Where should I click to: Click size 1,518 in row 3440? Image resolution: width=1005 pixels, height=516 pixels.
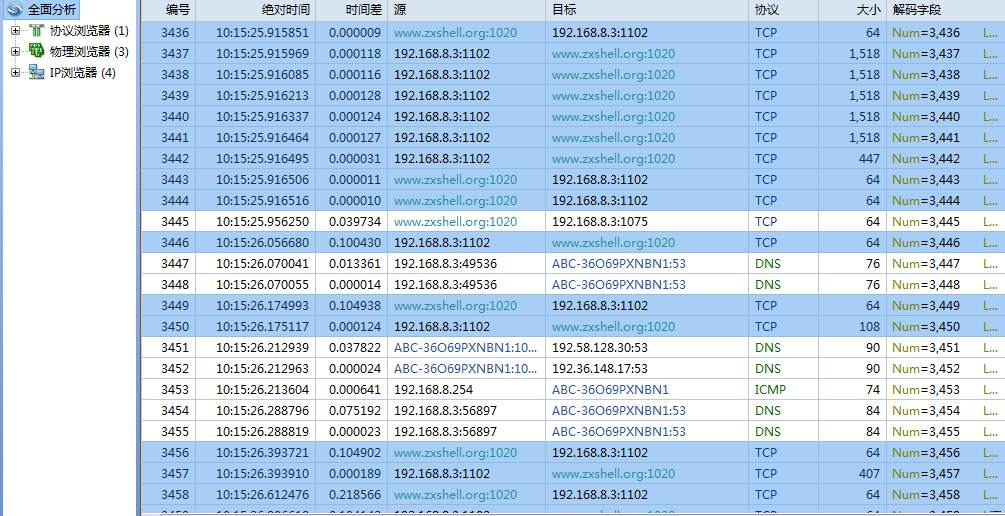(866, 117)
